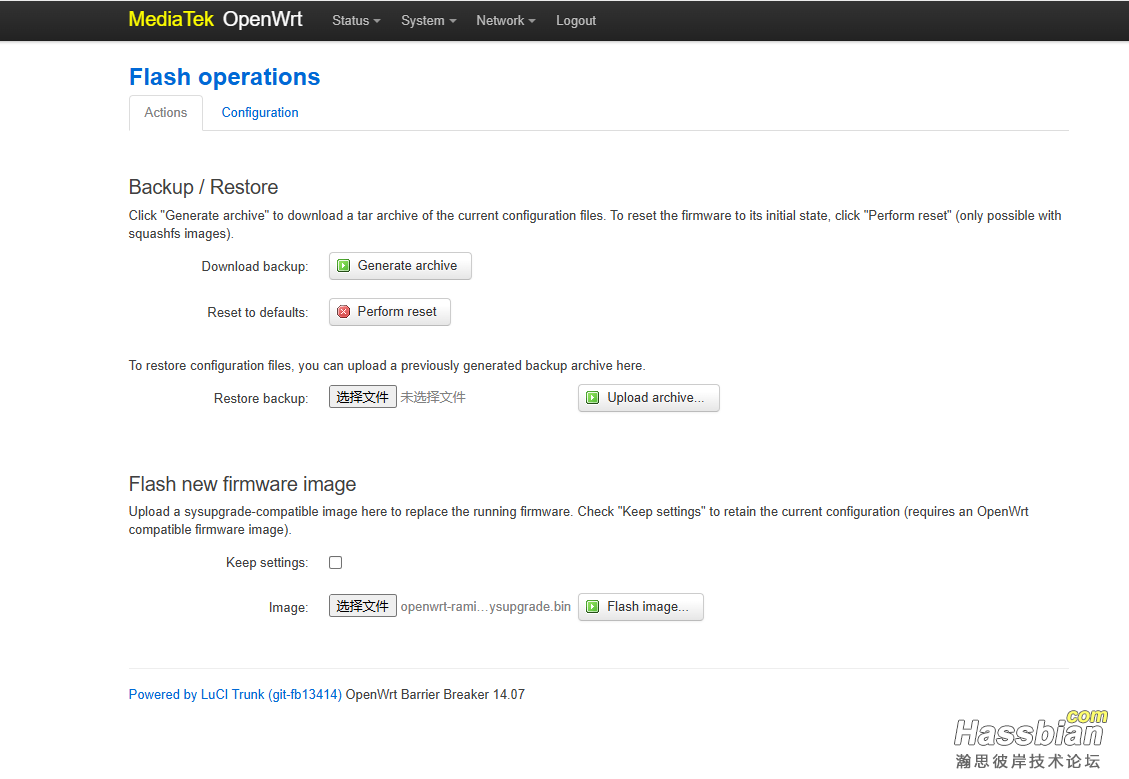This screenshot has width=1129, height=779.
Task: Click the OpenWrt Barrier Breaker 14.07 text
Action: coord(435,695)
